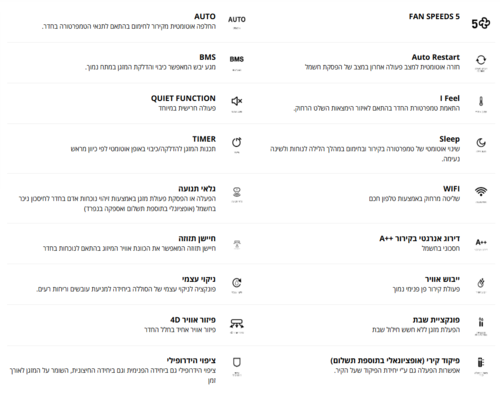
Task: Click the self-cleaning icon
Action: click(x=237, y=283)
